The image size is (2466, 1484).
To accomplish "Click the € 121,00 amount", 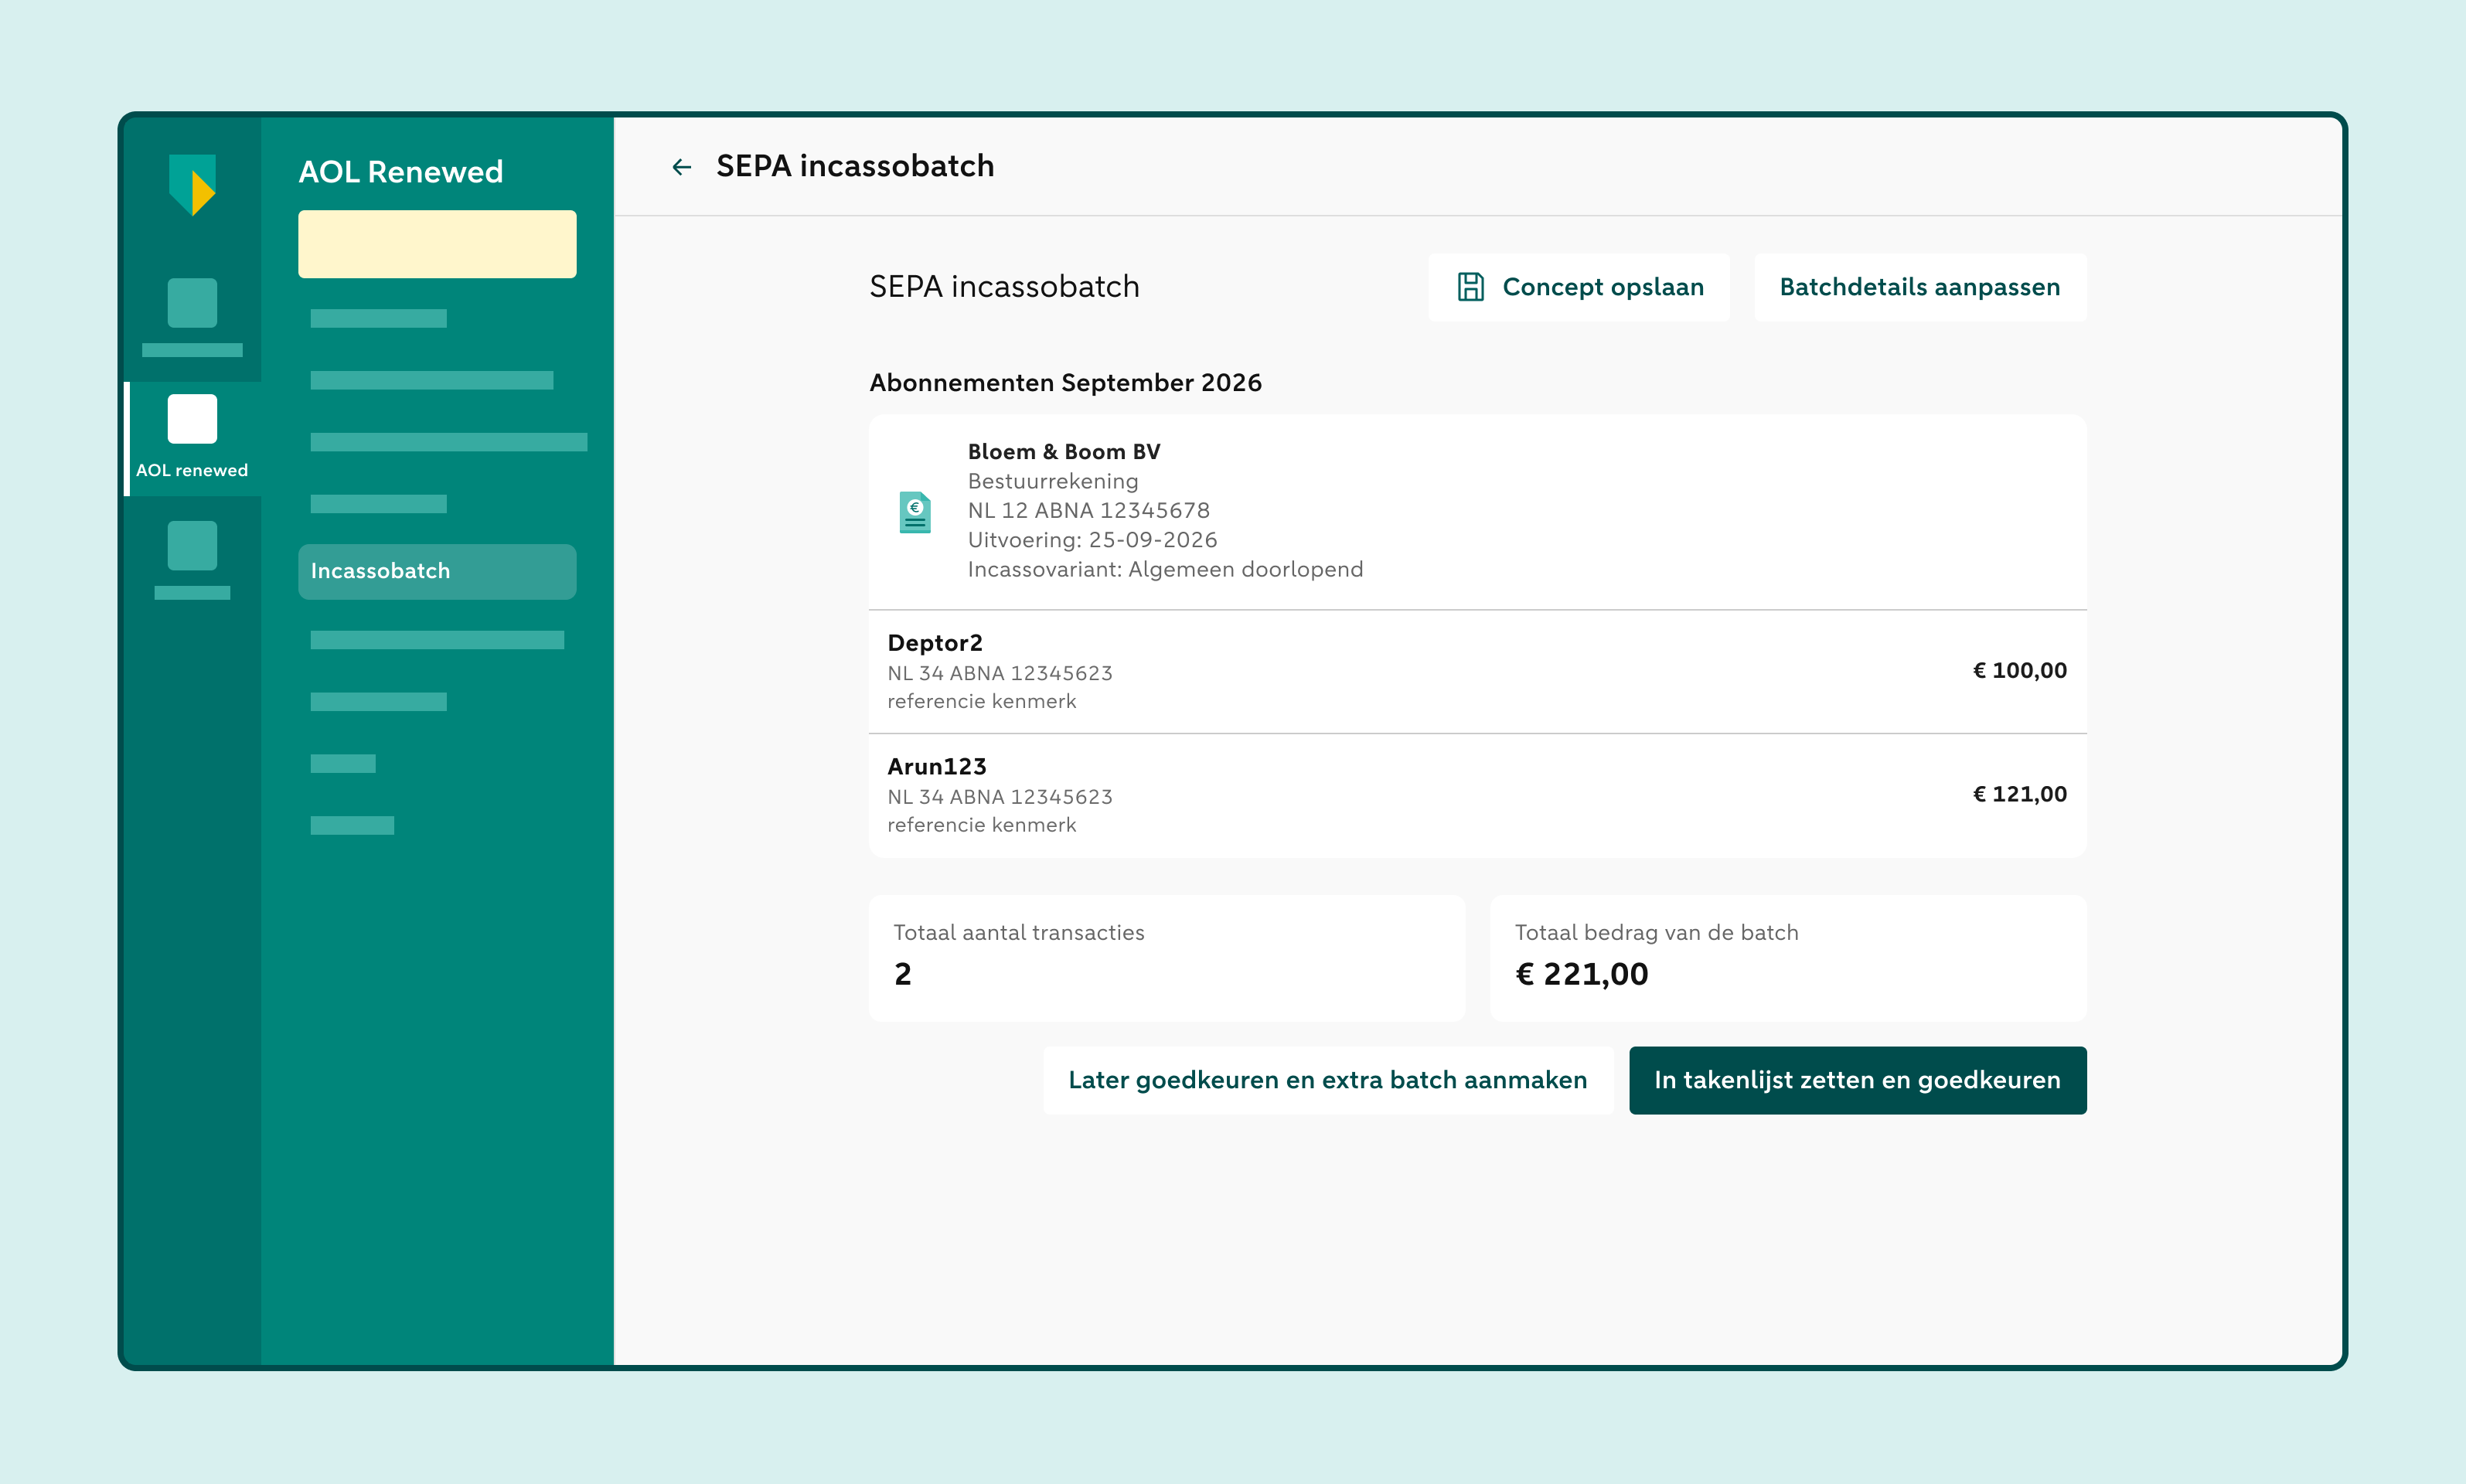I will (x=2019, y=794).
